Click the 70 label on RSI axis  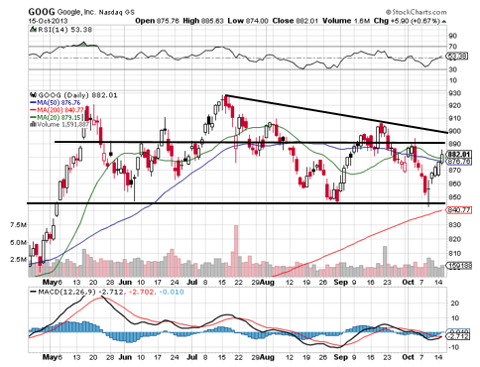[453, 47]
